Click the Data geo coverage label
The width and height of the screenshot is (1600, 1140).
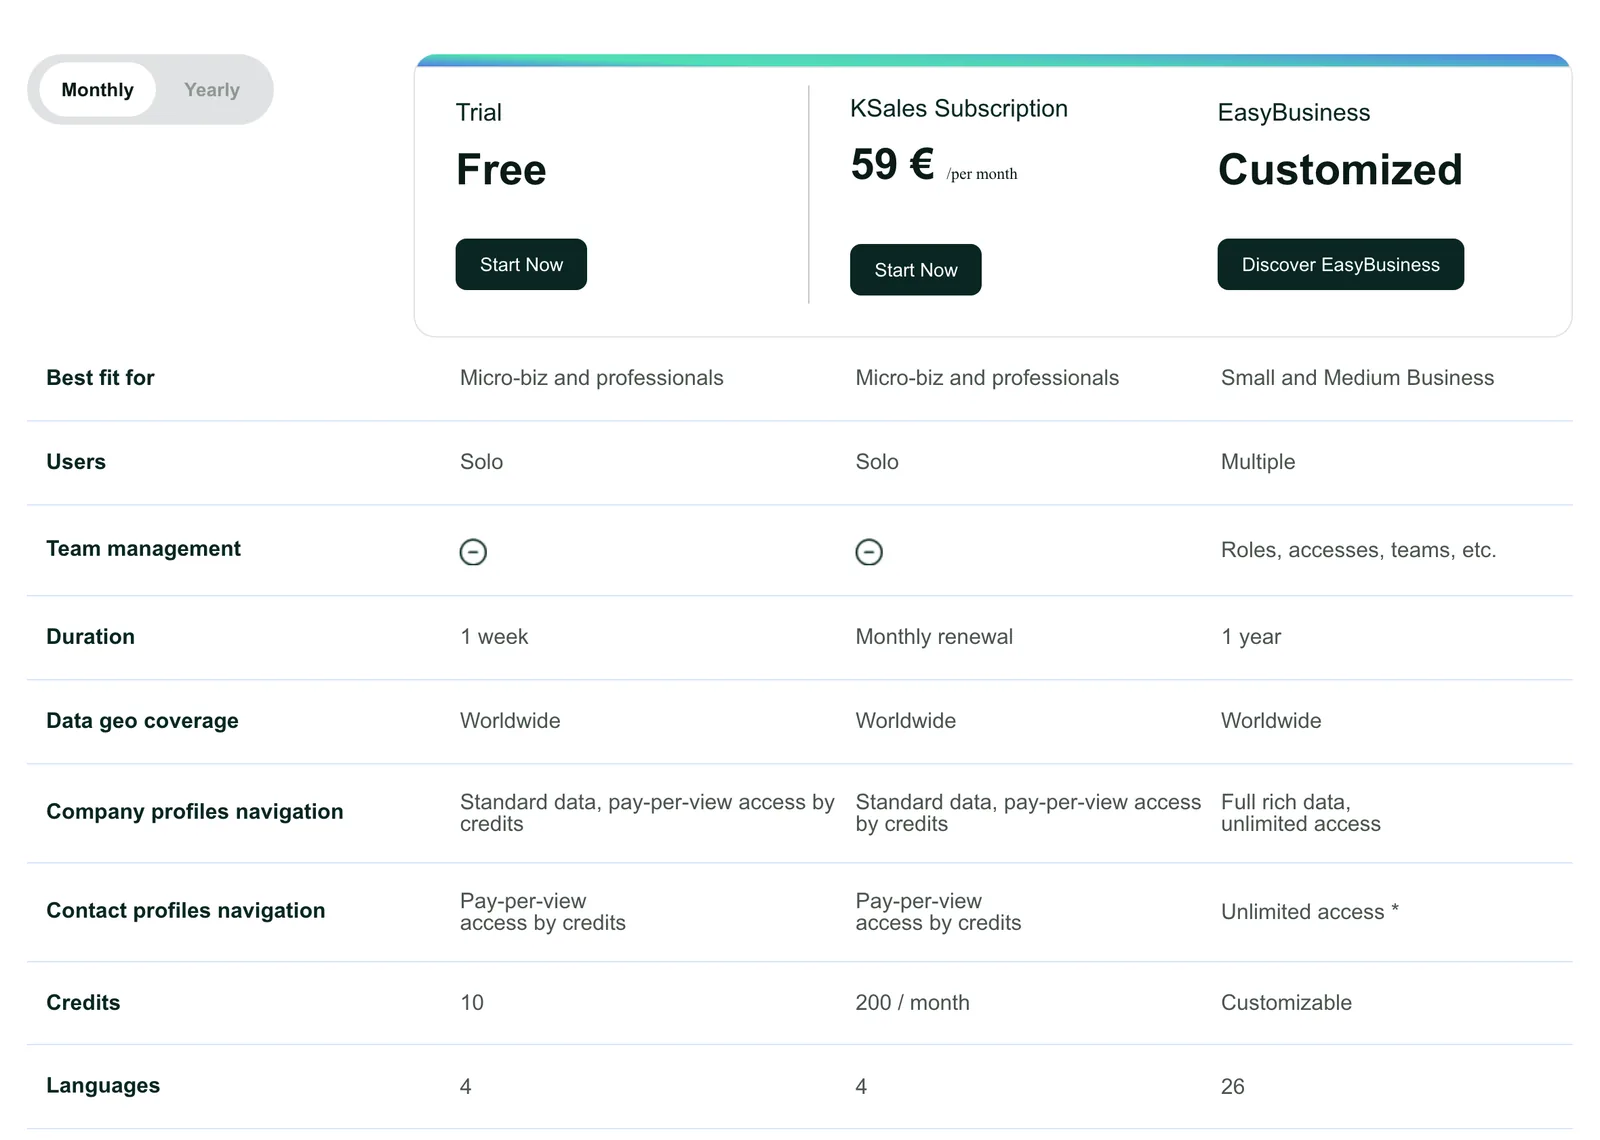coord(142,721)
